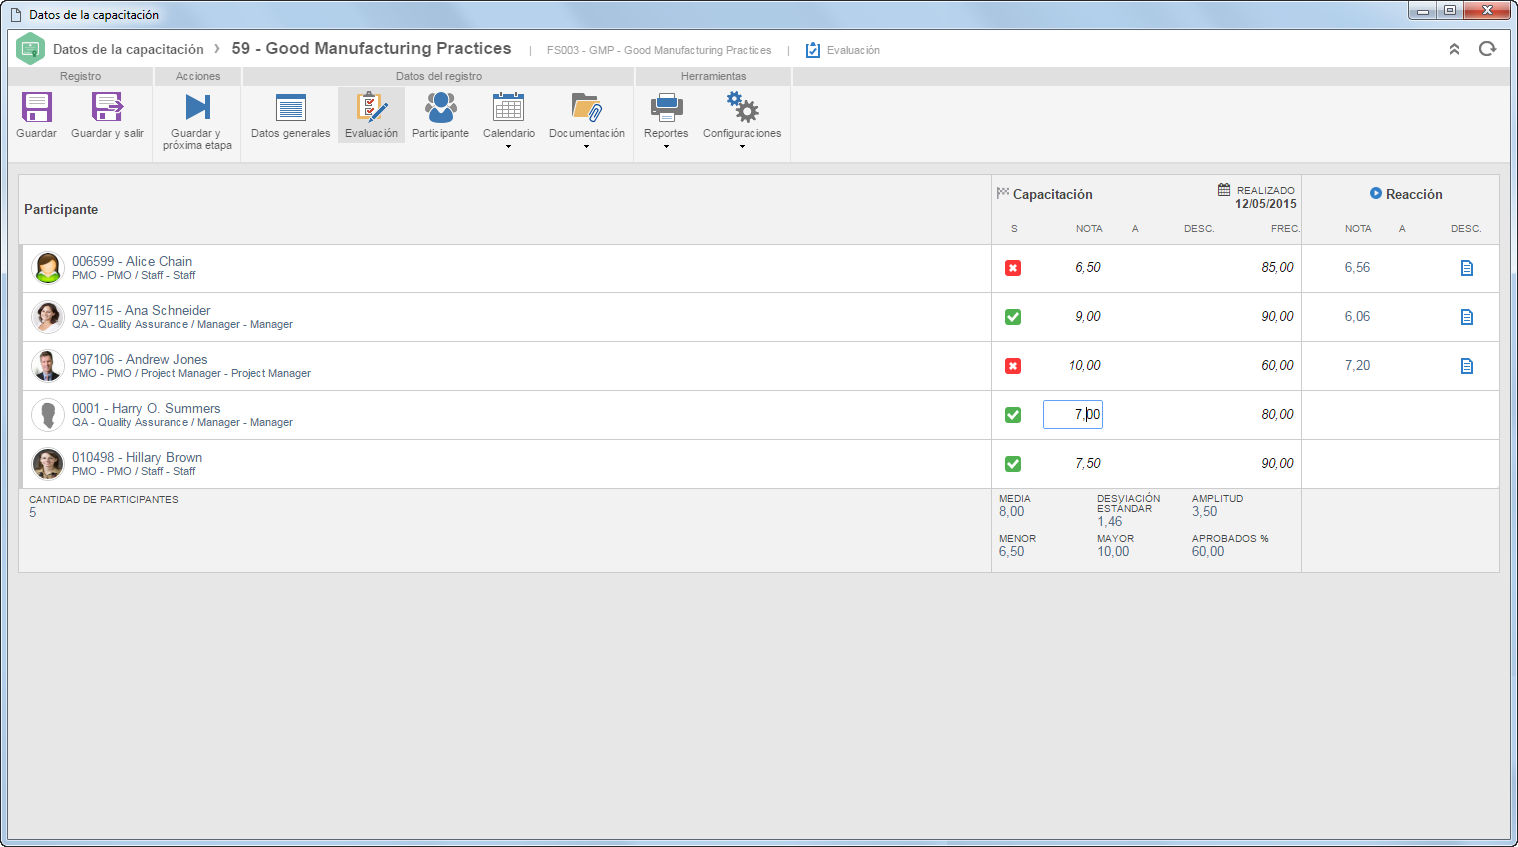The height and width of the screenshot is (847, 1518).
Task: Toggle Andrew Jones failed status indicator
Action: 1013,366
